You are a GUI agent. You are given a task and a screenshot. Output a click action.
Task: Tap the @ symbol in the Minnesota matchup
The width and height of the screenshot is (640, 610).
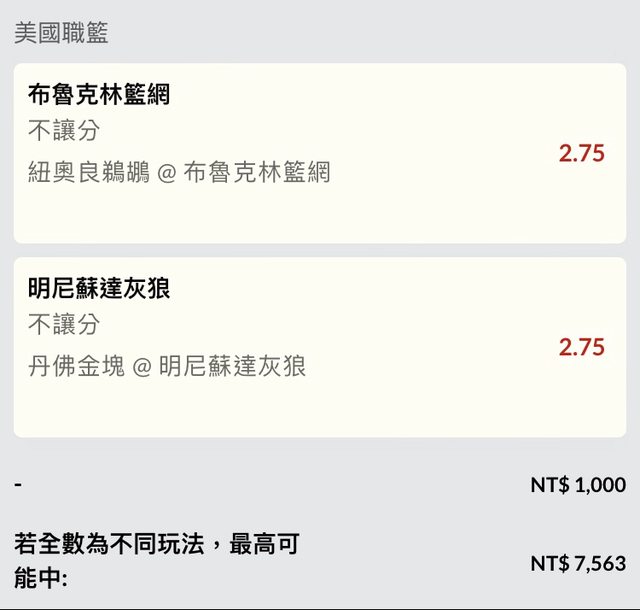[x=142, y=367]
